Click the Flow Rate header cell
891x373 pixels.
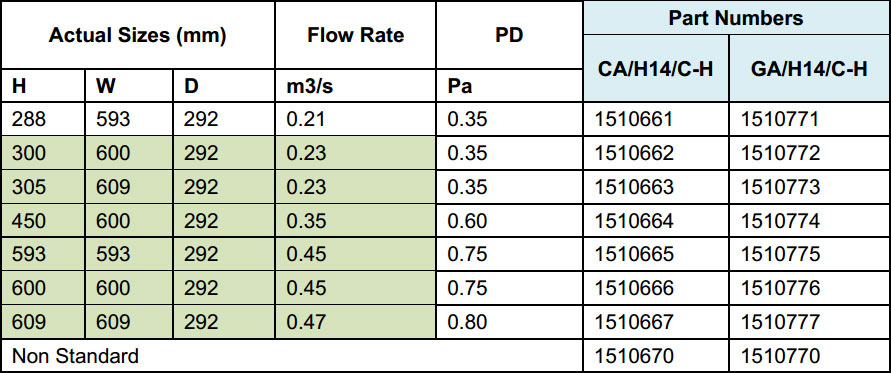355,35
